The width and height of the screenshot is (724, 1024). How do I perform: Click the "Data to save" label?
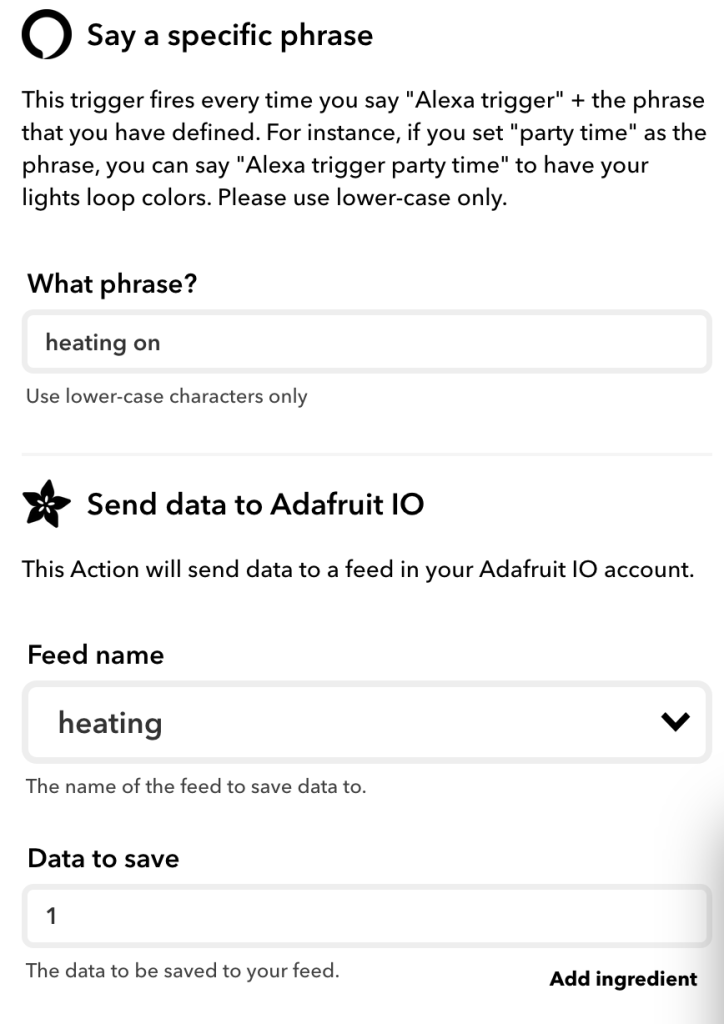[103, 859]
